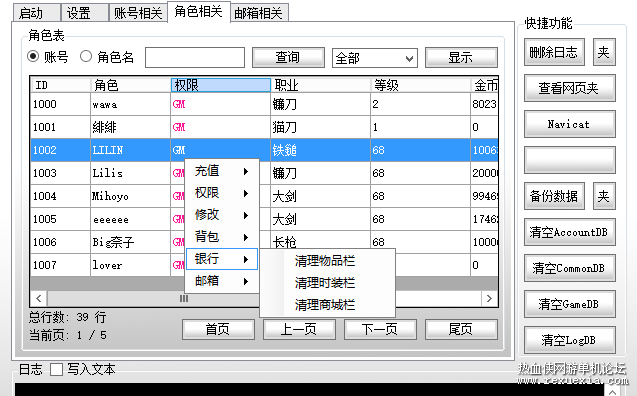Open the 全部 filter dropdown
Screen dimensions: 637x396
pyautogui.click(x=375, y=58)
